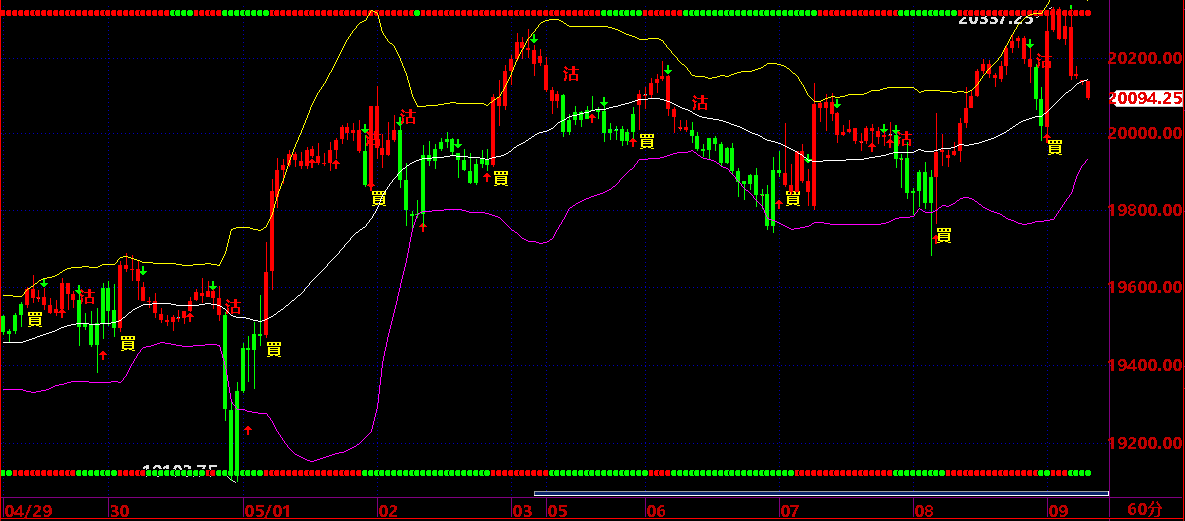Click the 19400.00 price axis label
Image resolution: width=1185 pixels, height=521 pixels.
pos(1145,365)
